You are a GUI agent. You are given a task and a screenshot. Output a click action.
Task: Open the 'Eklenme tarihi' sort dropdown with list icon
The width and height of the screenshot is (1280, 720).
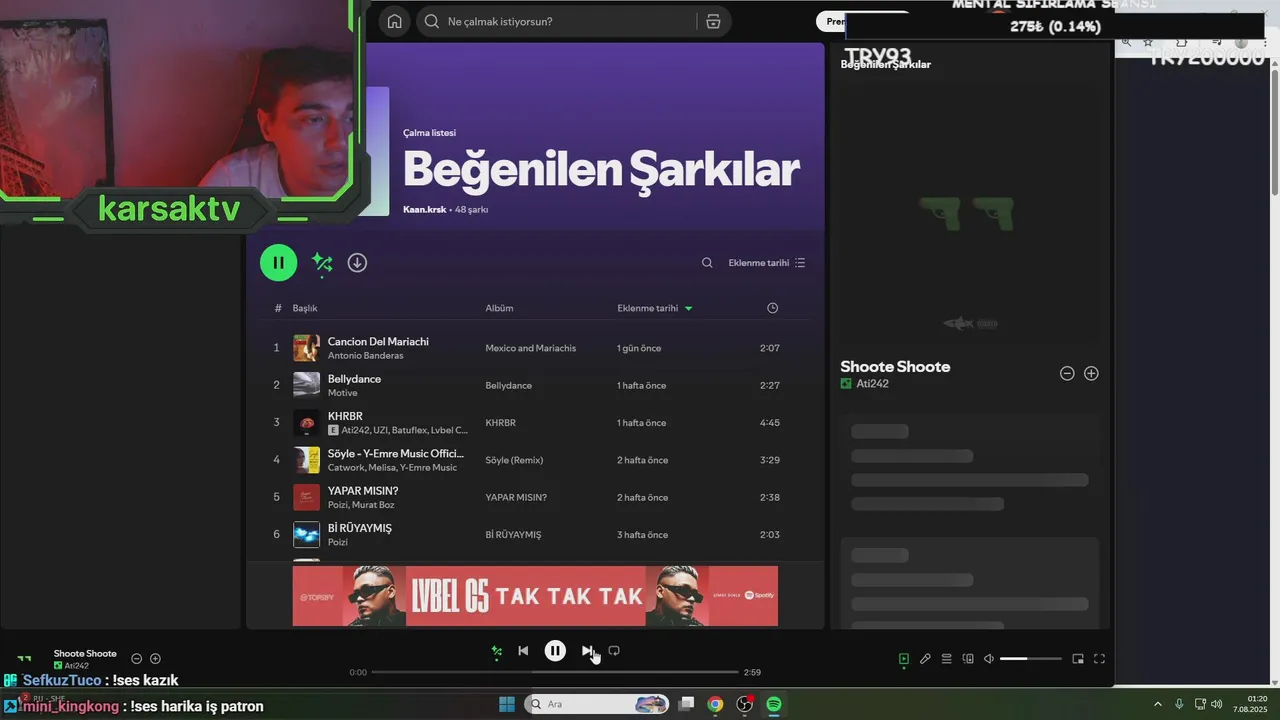[767, 263]
